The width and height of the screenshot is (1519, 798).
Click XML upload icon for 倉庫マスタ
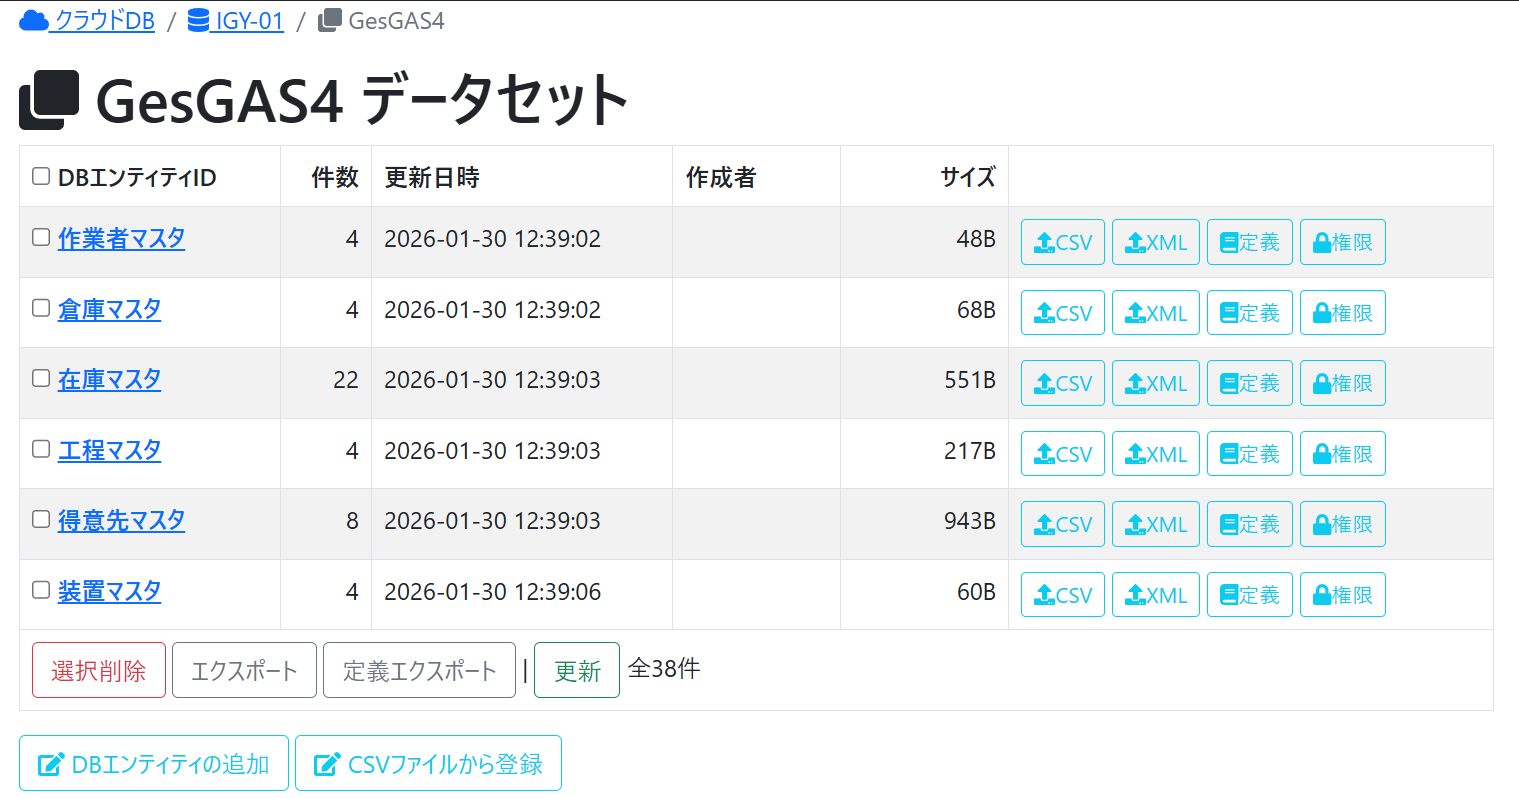1136,314
